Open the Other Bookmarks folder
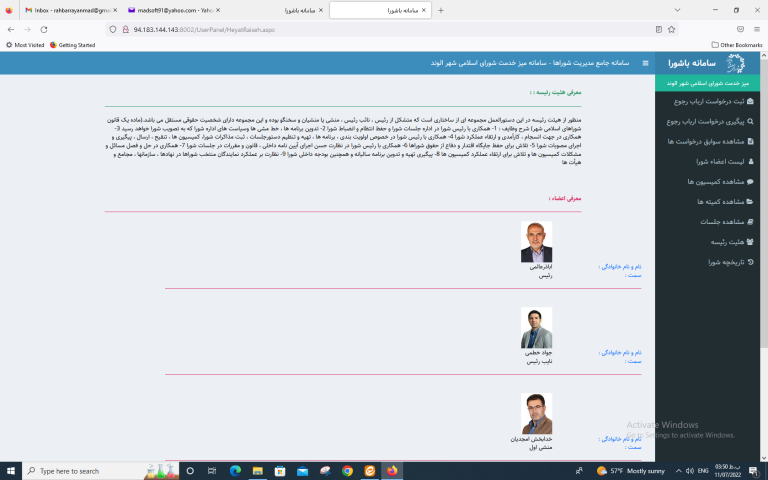Viewport: 768px width, 480px height. pyautogui.click(x=735, y=45)
